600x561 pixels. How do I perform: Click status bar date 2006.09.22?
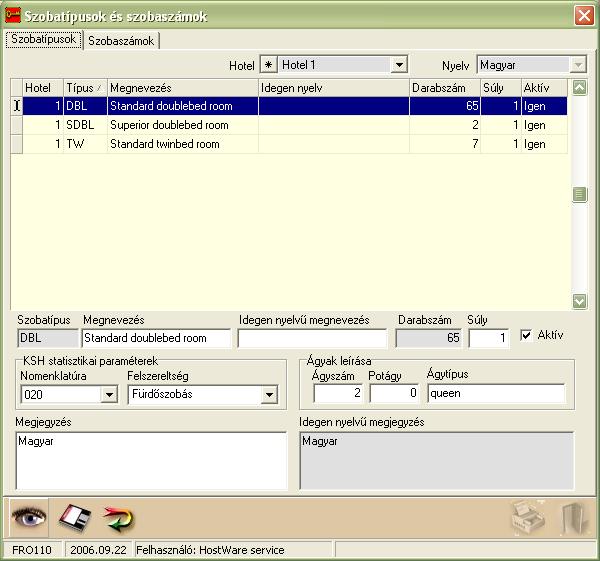(x=98, y=550)
